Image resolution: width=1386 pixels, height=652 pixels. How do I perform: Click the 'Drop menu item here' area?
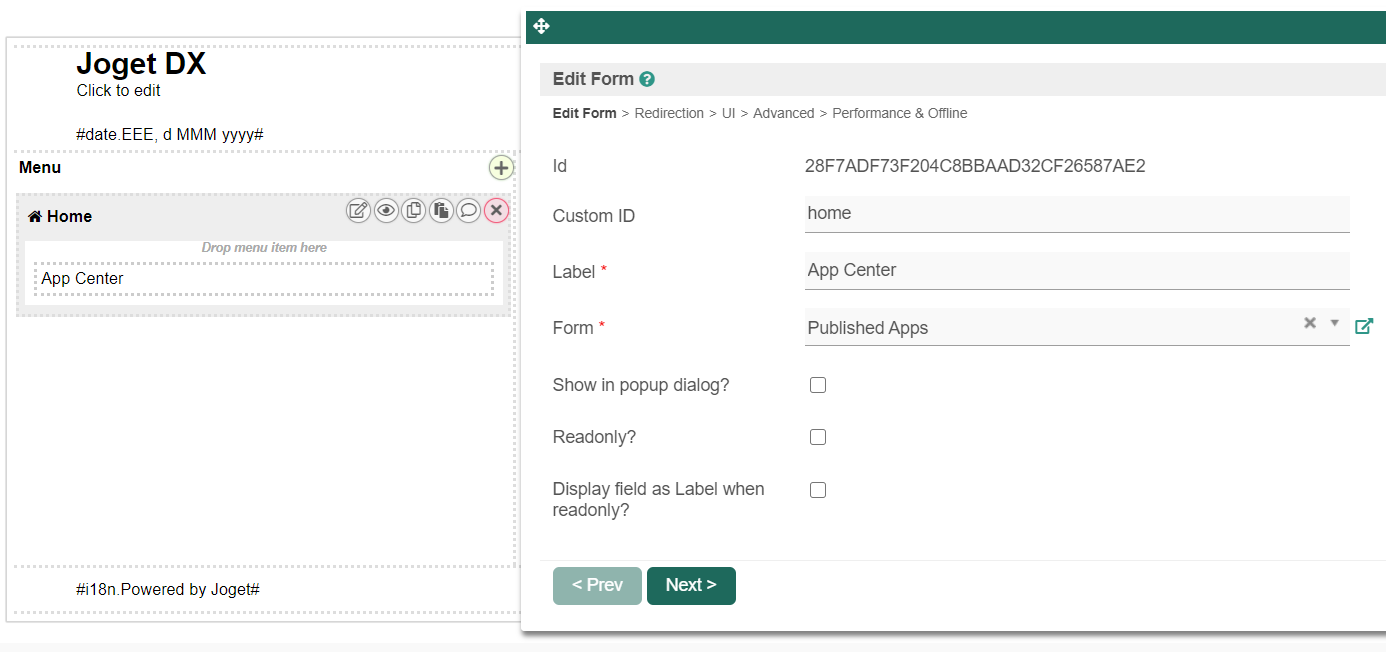[264, 248]
